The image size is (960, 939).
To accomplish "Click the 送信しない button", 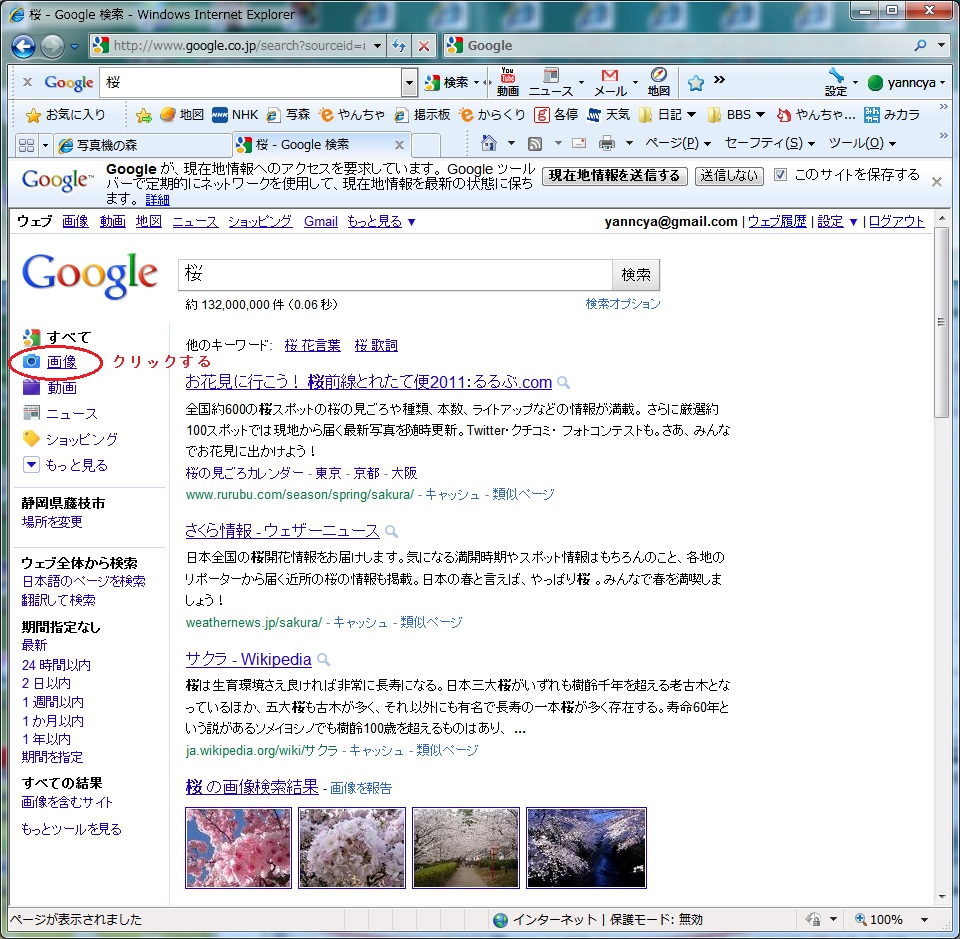I will coord(729,176).
